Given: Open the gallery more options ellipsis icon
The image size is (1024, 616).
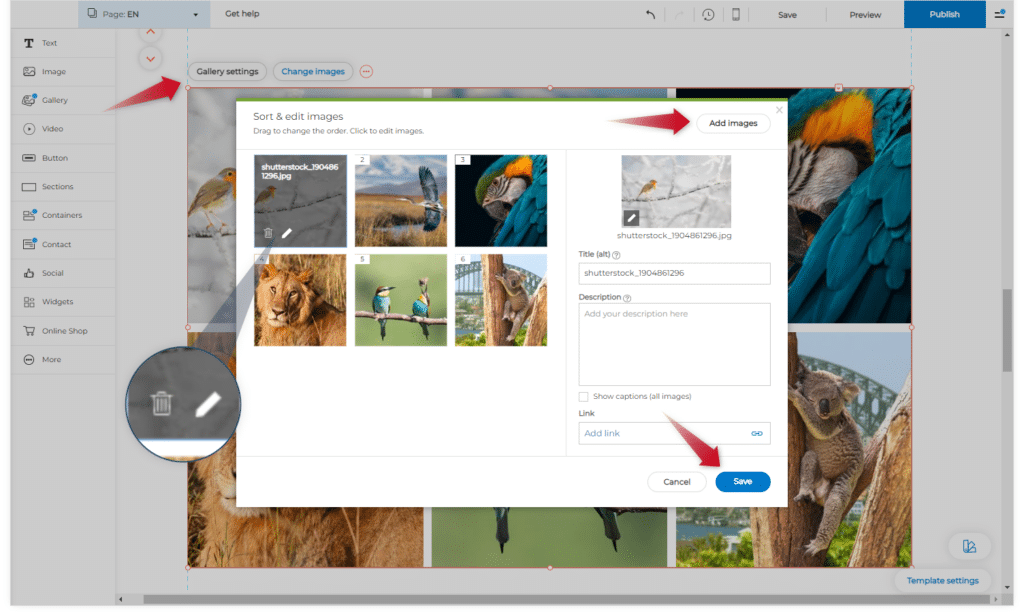Looking at the screenshot, I should coord(366,71).
